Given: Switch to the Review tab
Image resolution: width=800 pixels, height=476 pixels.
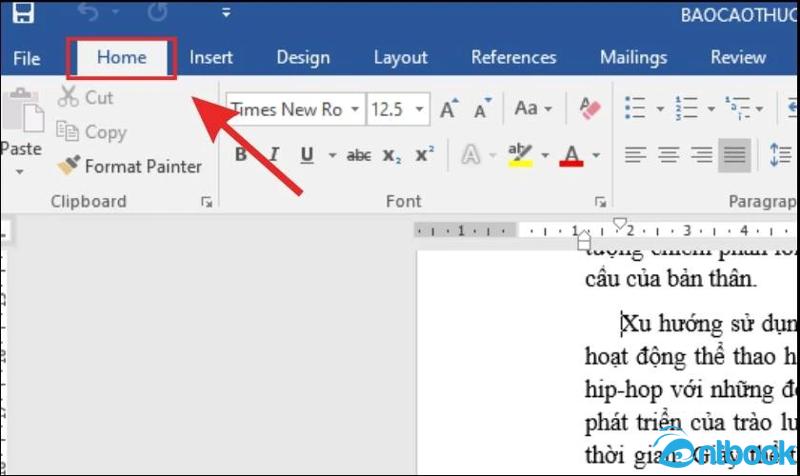Looking at the screenshot, I should coord(738,57).
